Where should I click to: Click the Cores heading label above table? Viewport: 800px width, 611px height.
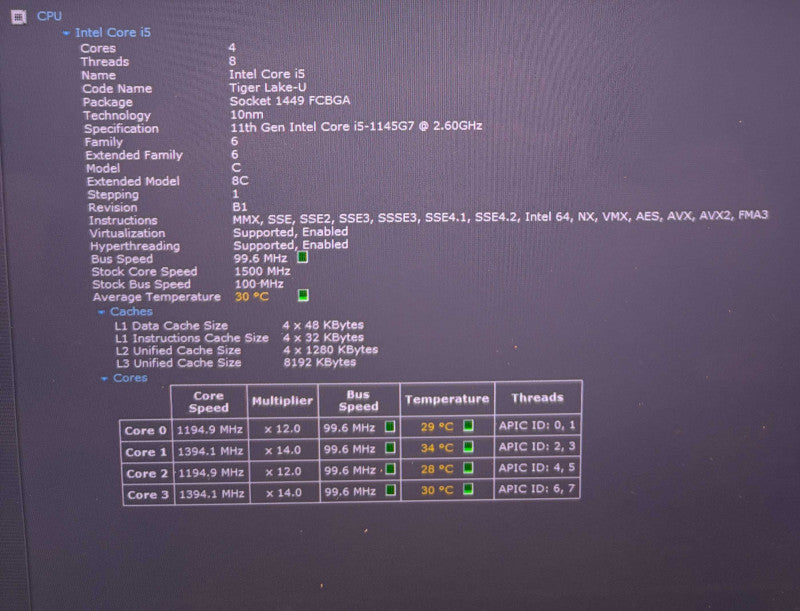pyautogui.click(x=130, y=378)
